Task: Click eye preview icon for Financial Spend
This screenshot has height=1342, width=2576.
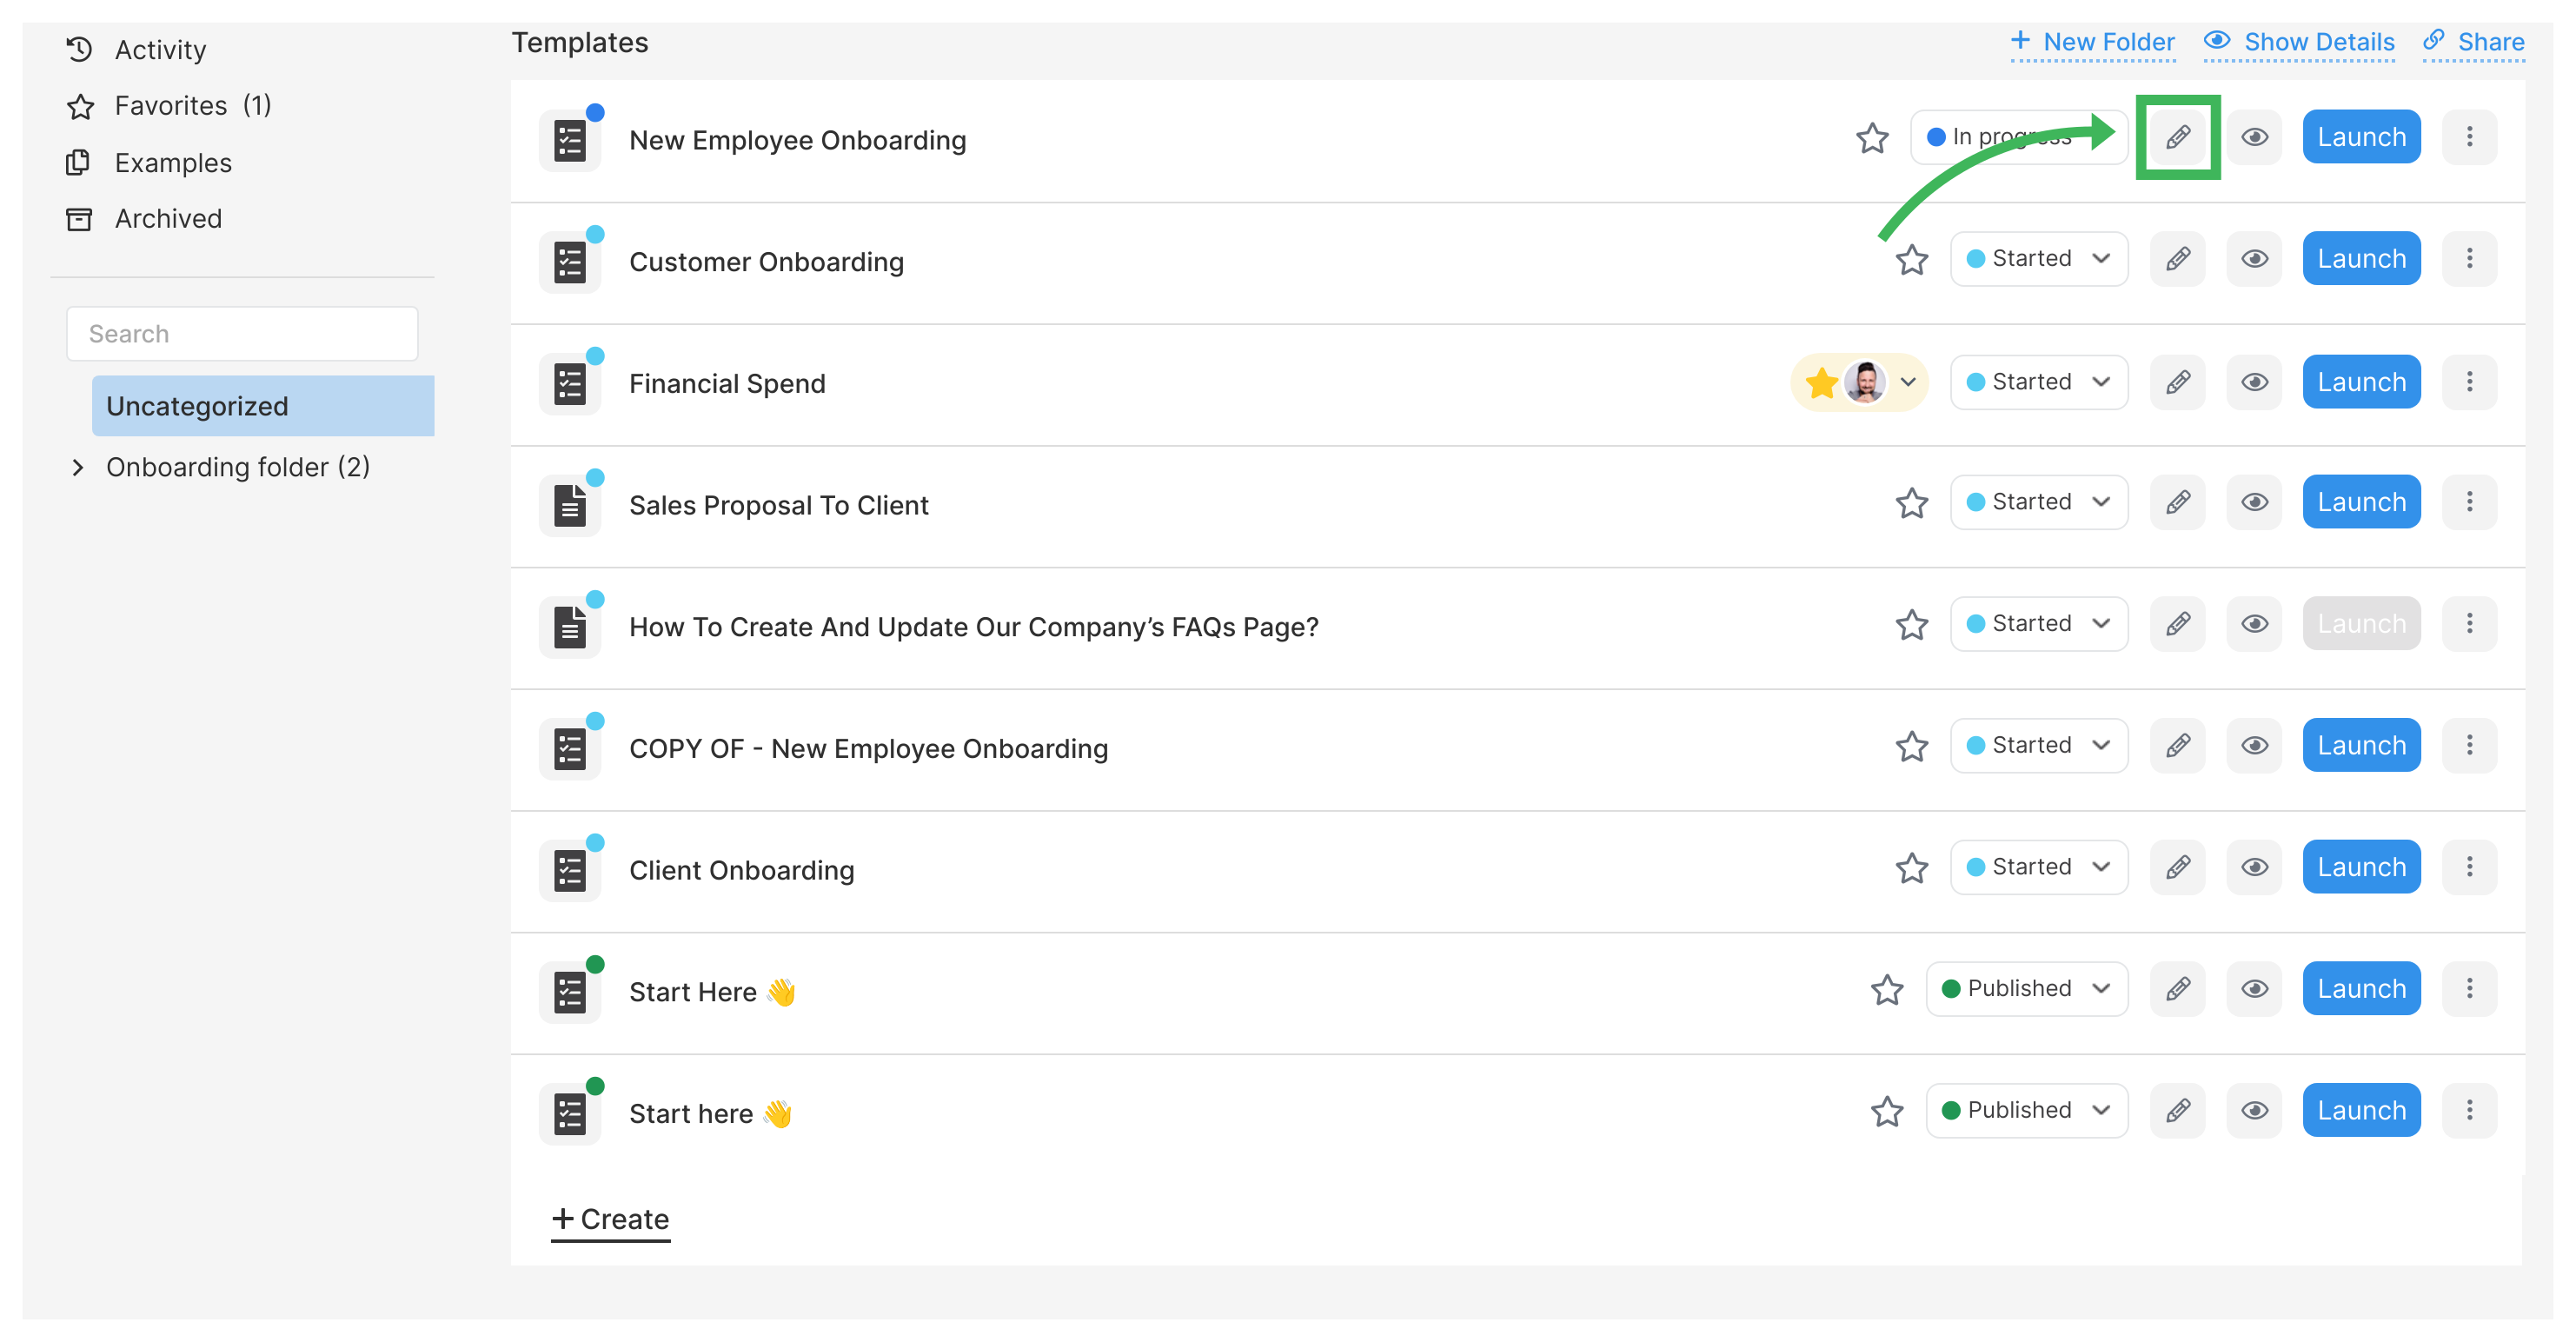Action: (x=2254, y=382)
